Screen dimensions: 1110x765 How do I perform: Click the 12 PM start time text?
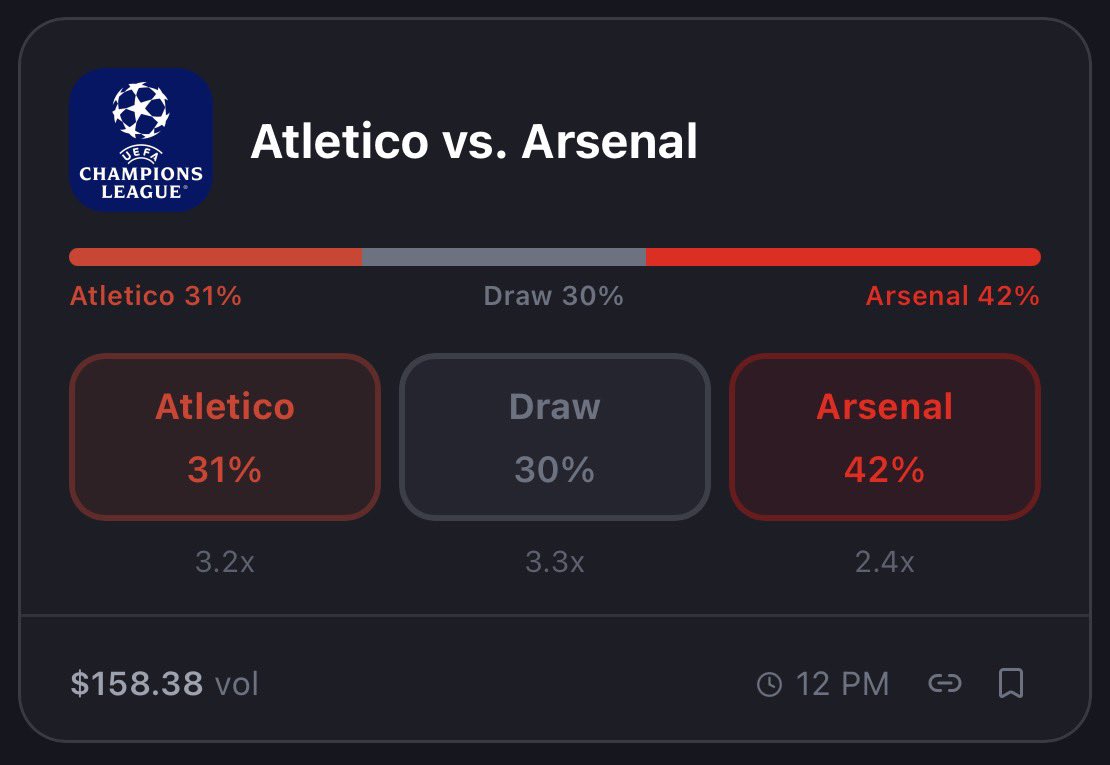point(842,684)
